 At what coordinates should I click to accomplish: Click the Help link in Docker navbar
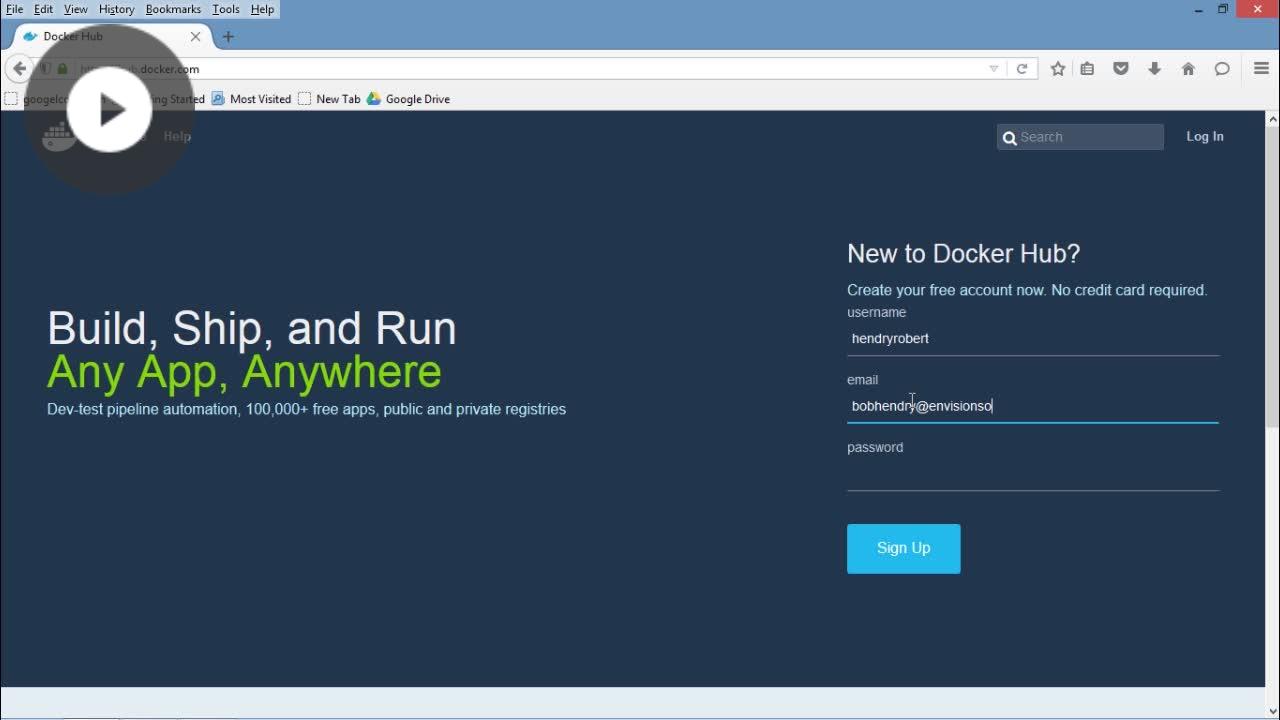pyautogui.click(x=177, y=136)
